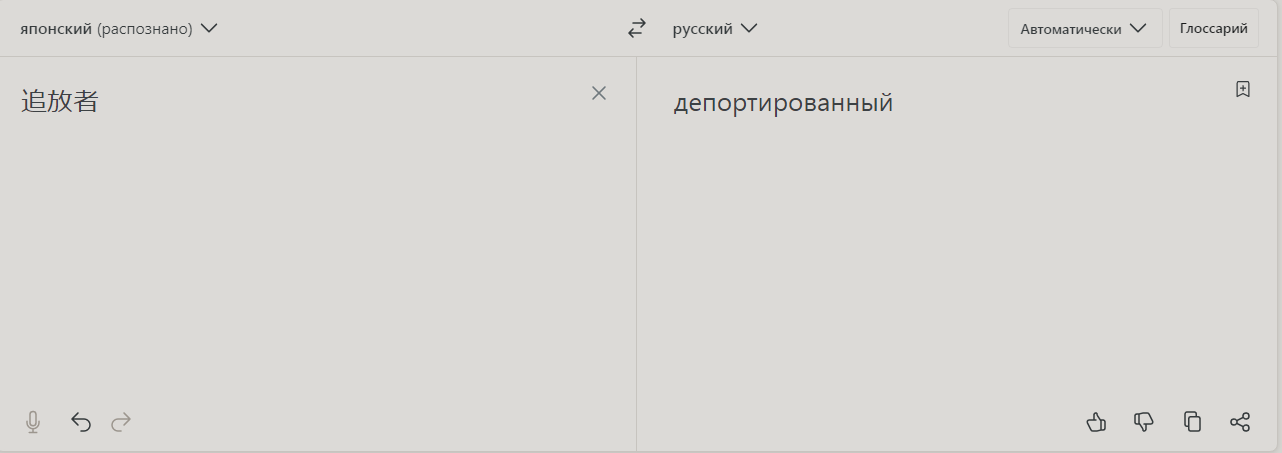This screenshot has height=453, width=1282.
Task: Swap source and target languages
Action: click(637, 29)
